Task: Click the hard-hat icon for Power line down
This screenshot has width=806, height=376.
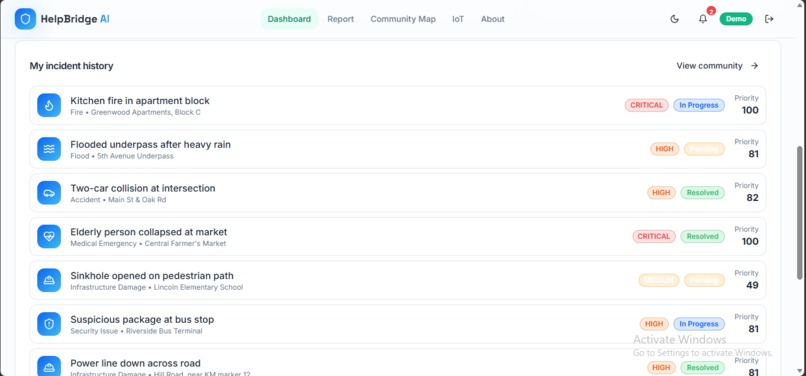Action: click(49, 367)
